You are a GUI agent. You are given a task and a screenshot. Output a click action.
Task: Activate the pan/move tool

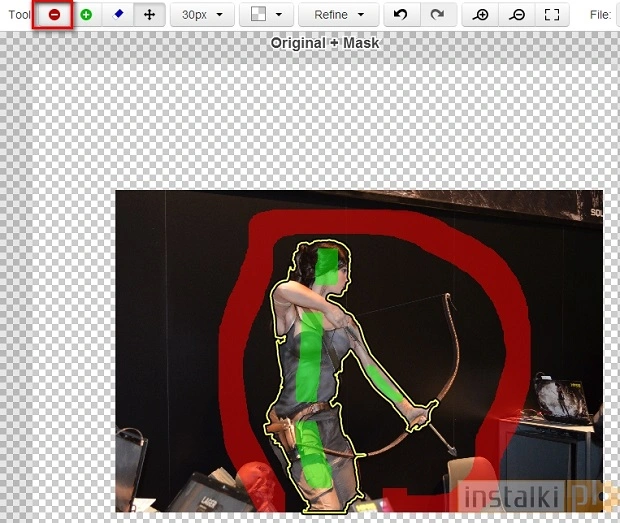[149, 15]
